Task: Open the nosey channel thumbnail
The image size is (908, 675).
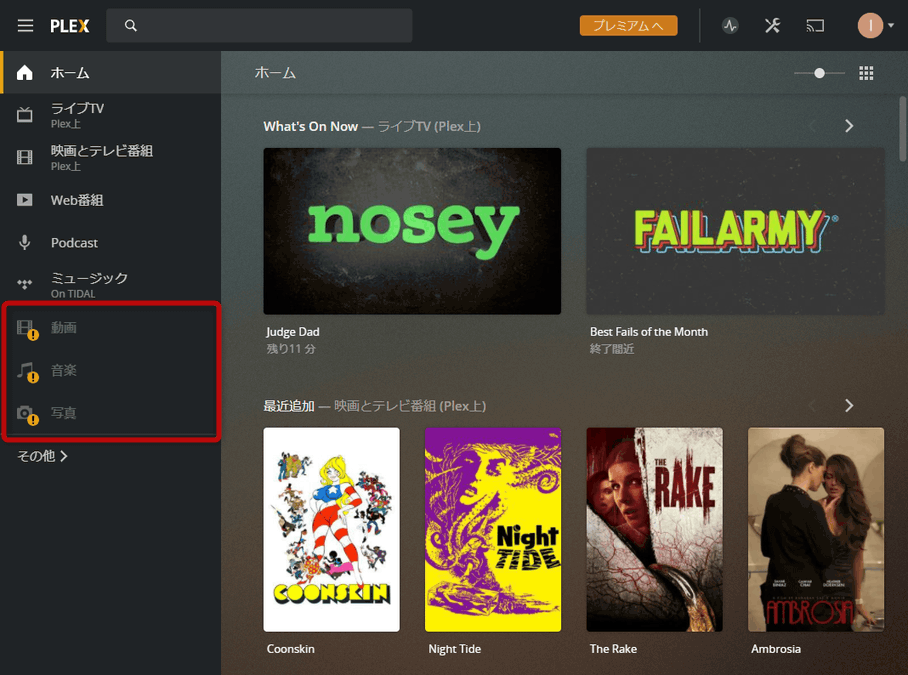Action: tap(412, 231)
